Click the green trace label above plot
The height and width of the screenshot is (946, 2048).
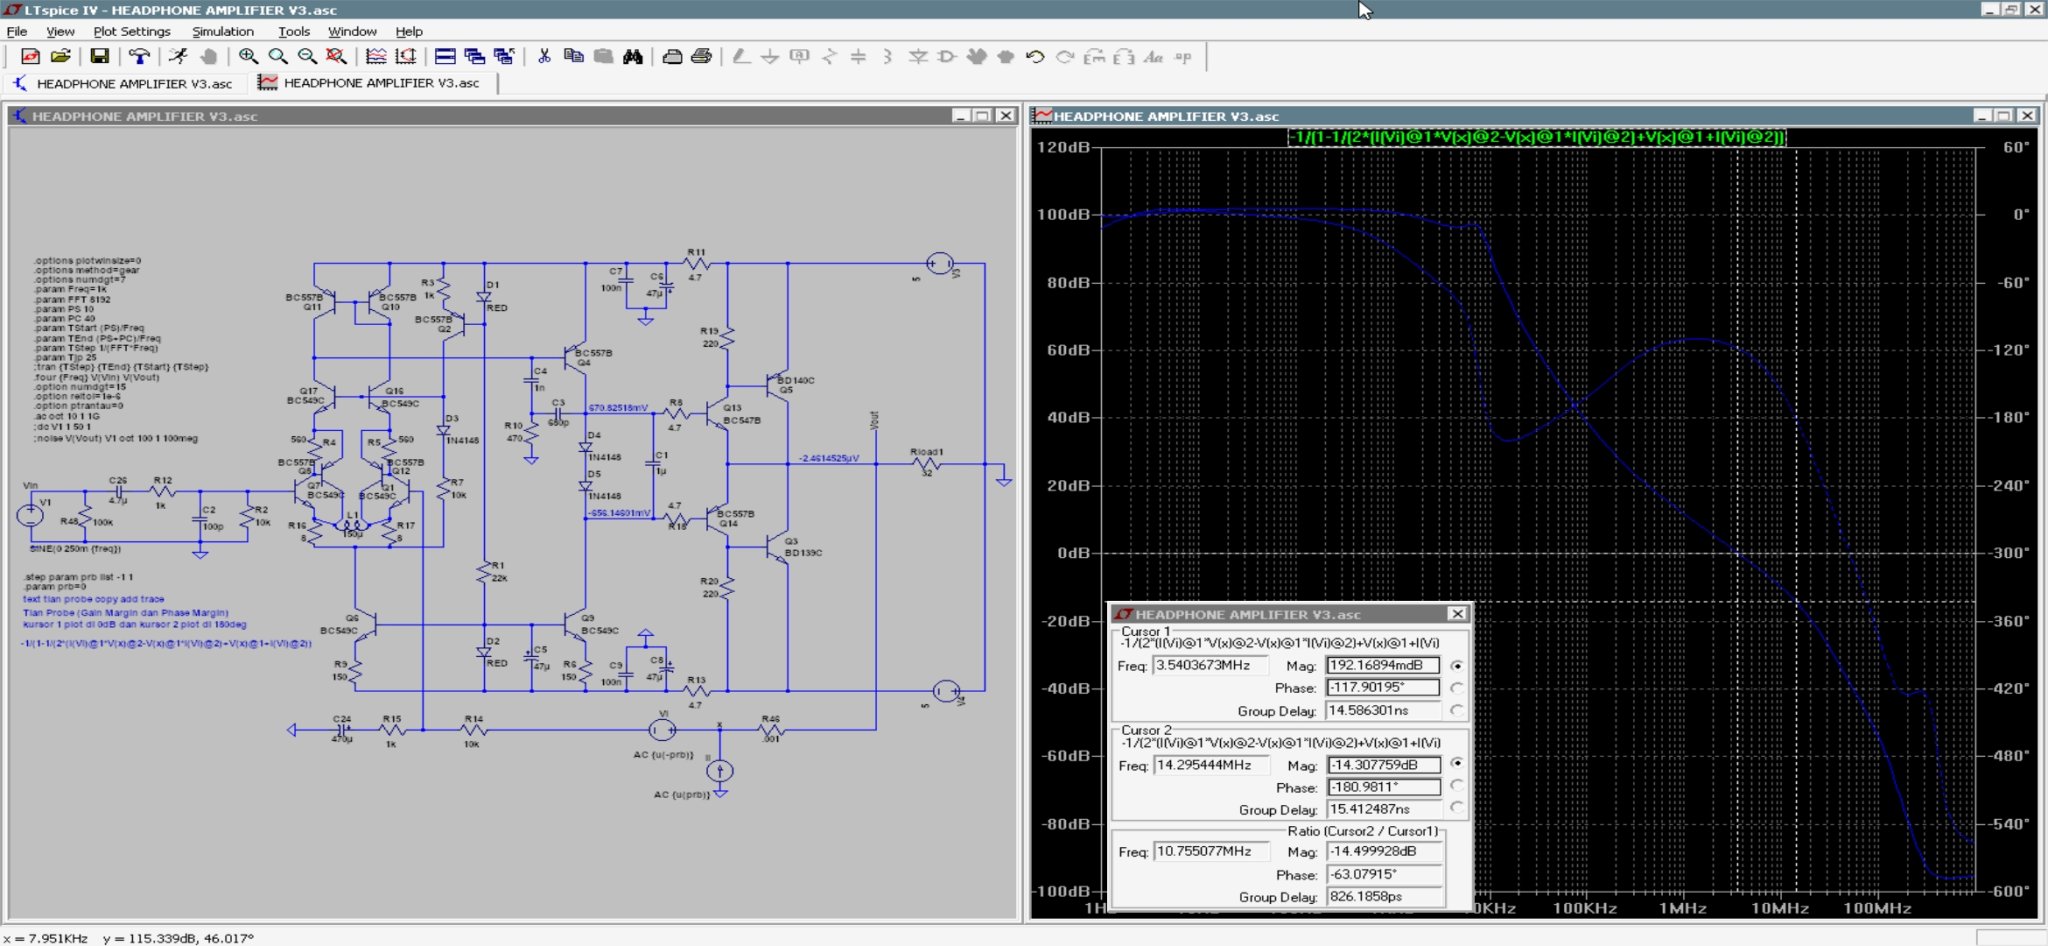pos(1535,137)
